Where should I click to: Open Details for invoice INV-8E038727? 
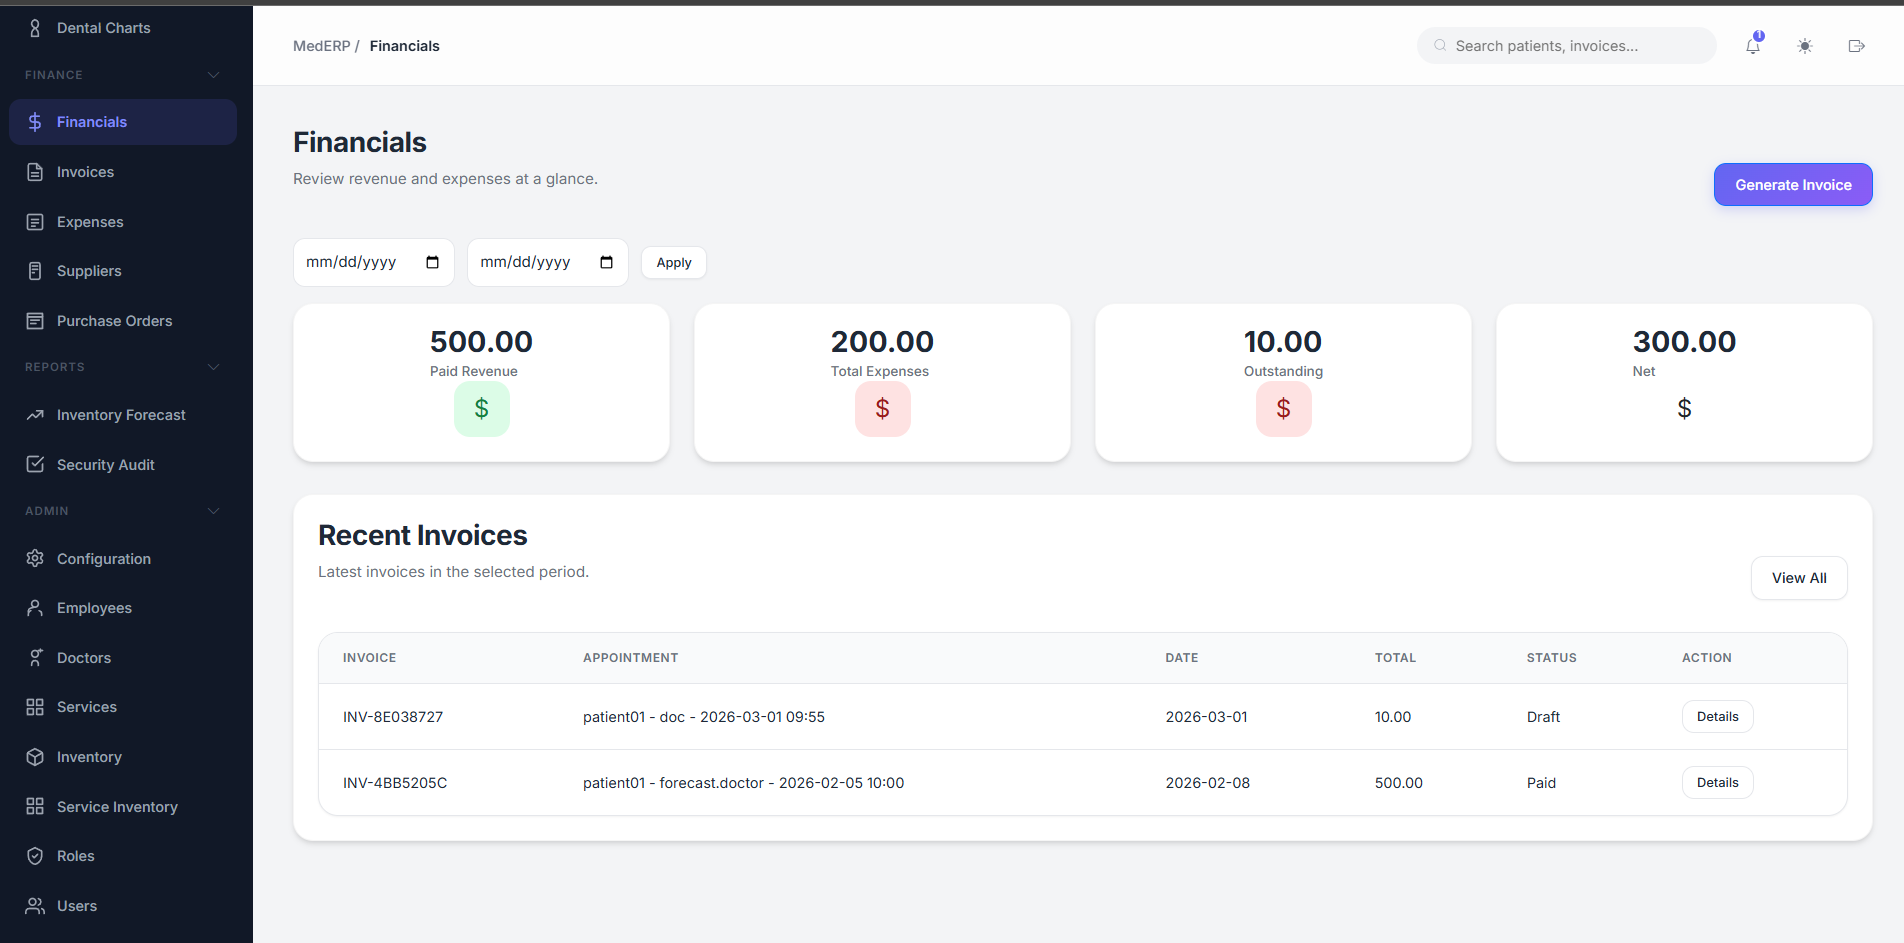click(1717, 717)
